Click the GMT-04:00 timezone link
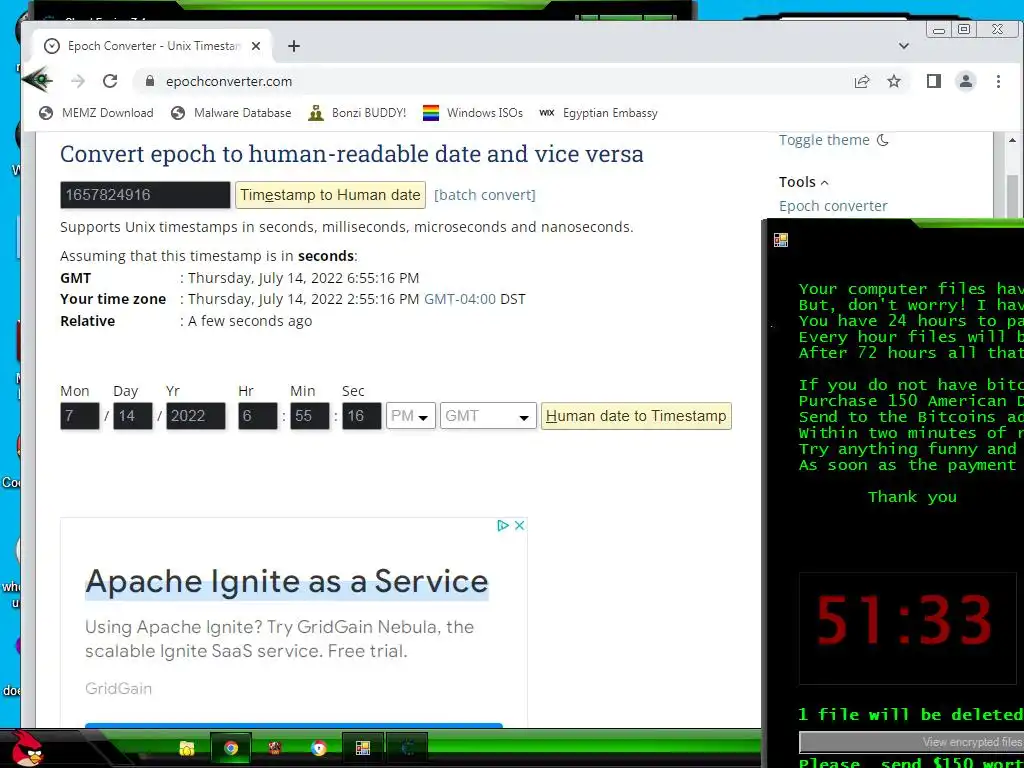The image size is (1024, 768). coord(460,299)
